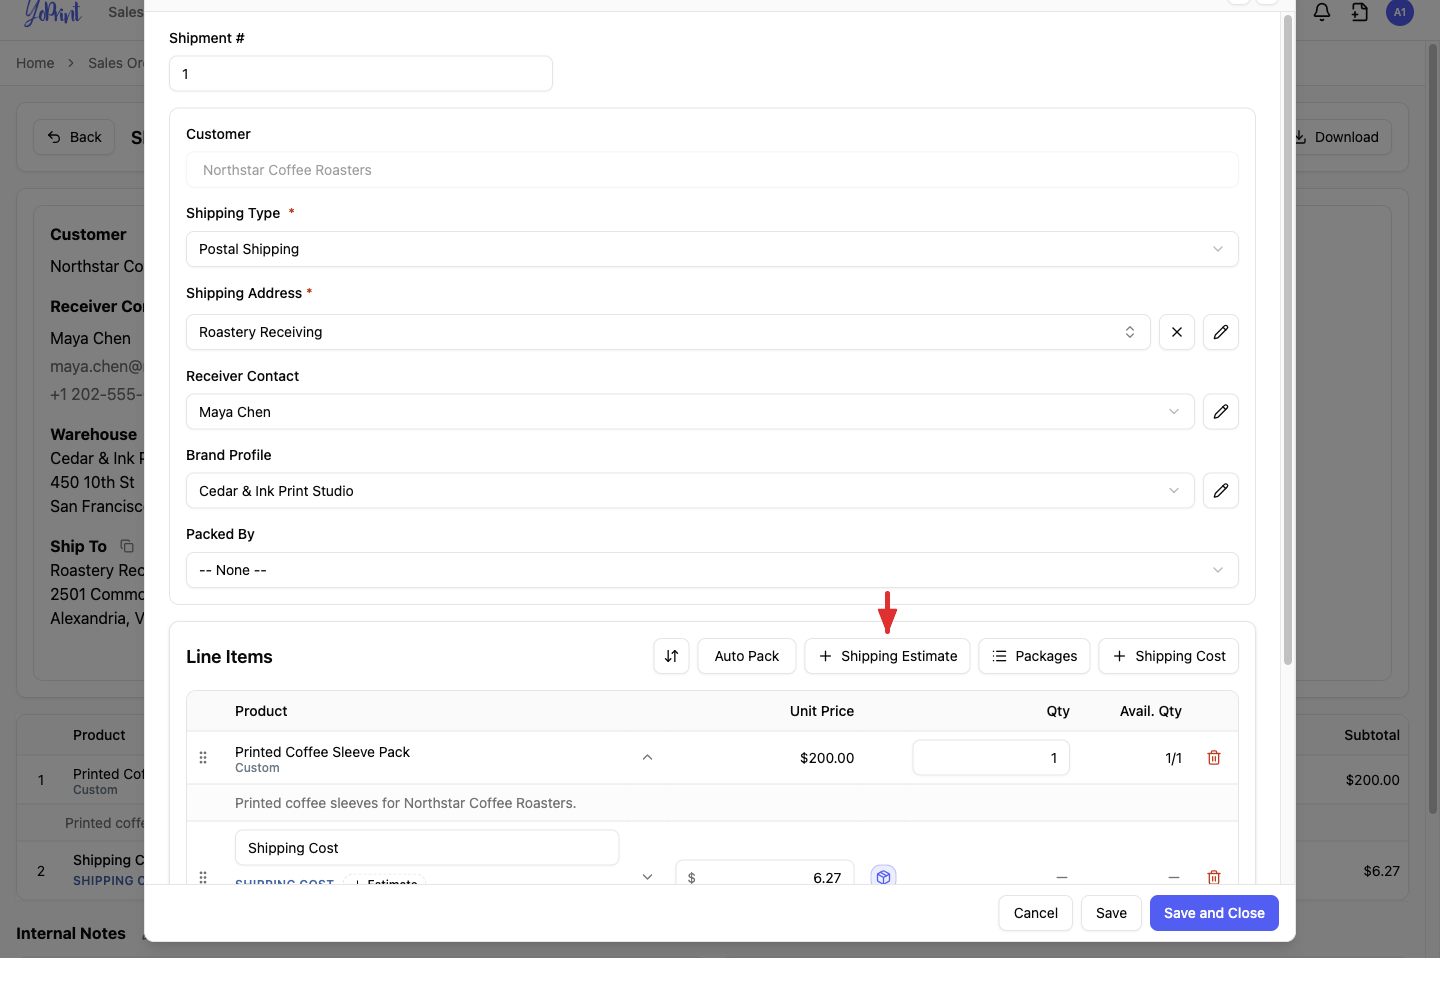
Task: Click the Shipping Cost name field
Action: point(427,848)
